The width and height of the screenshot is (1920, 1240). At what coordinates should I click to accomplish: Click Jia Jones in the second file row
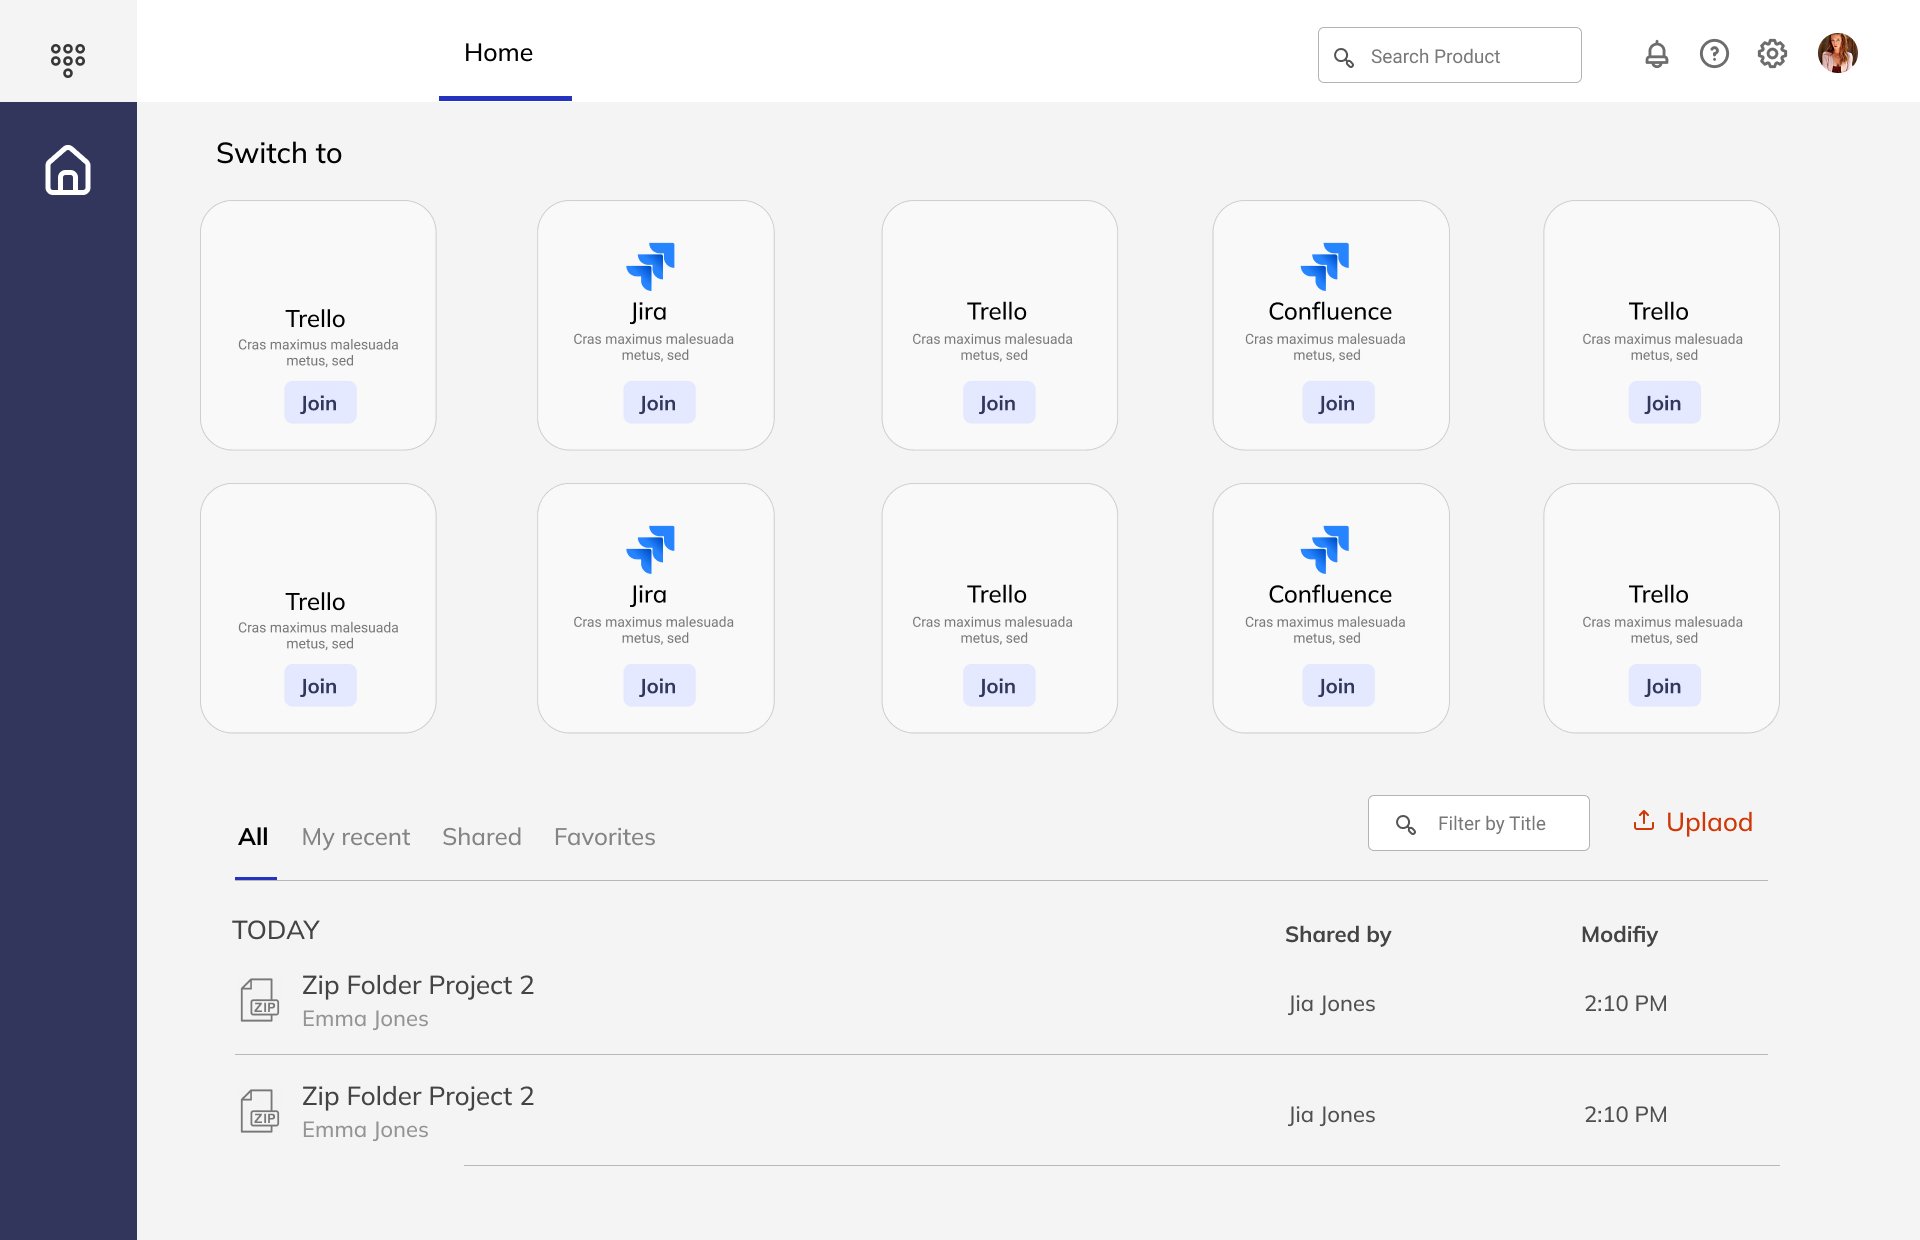1332,1114
